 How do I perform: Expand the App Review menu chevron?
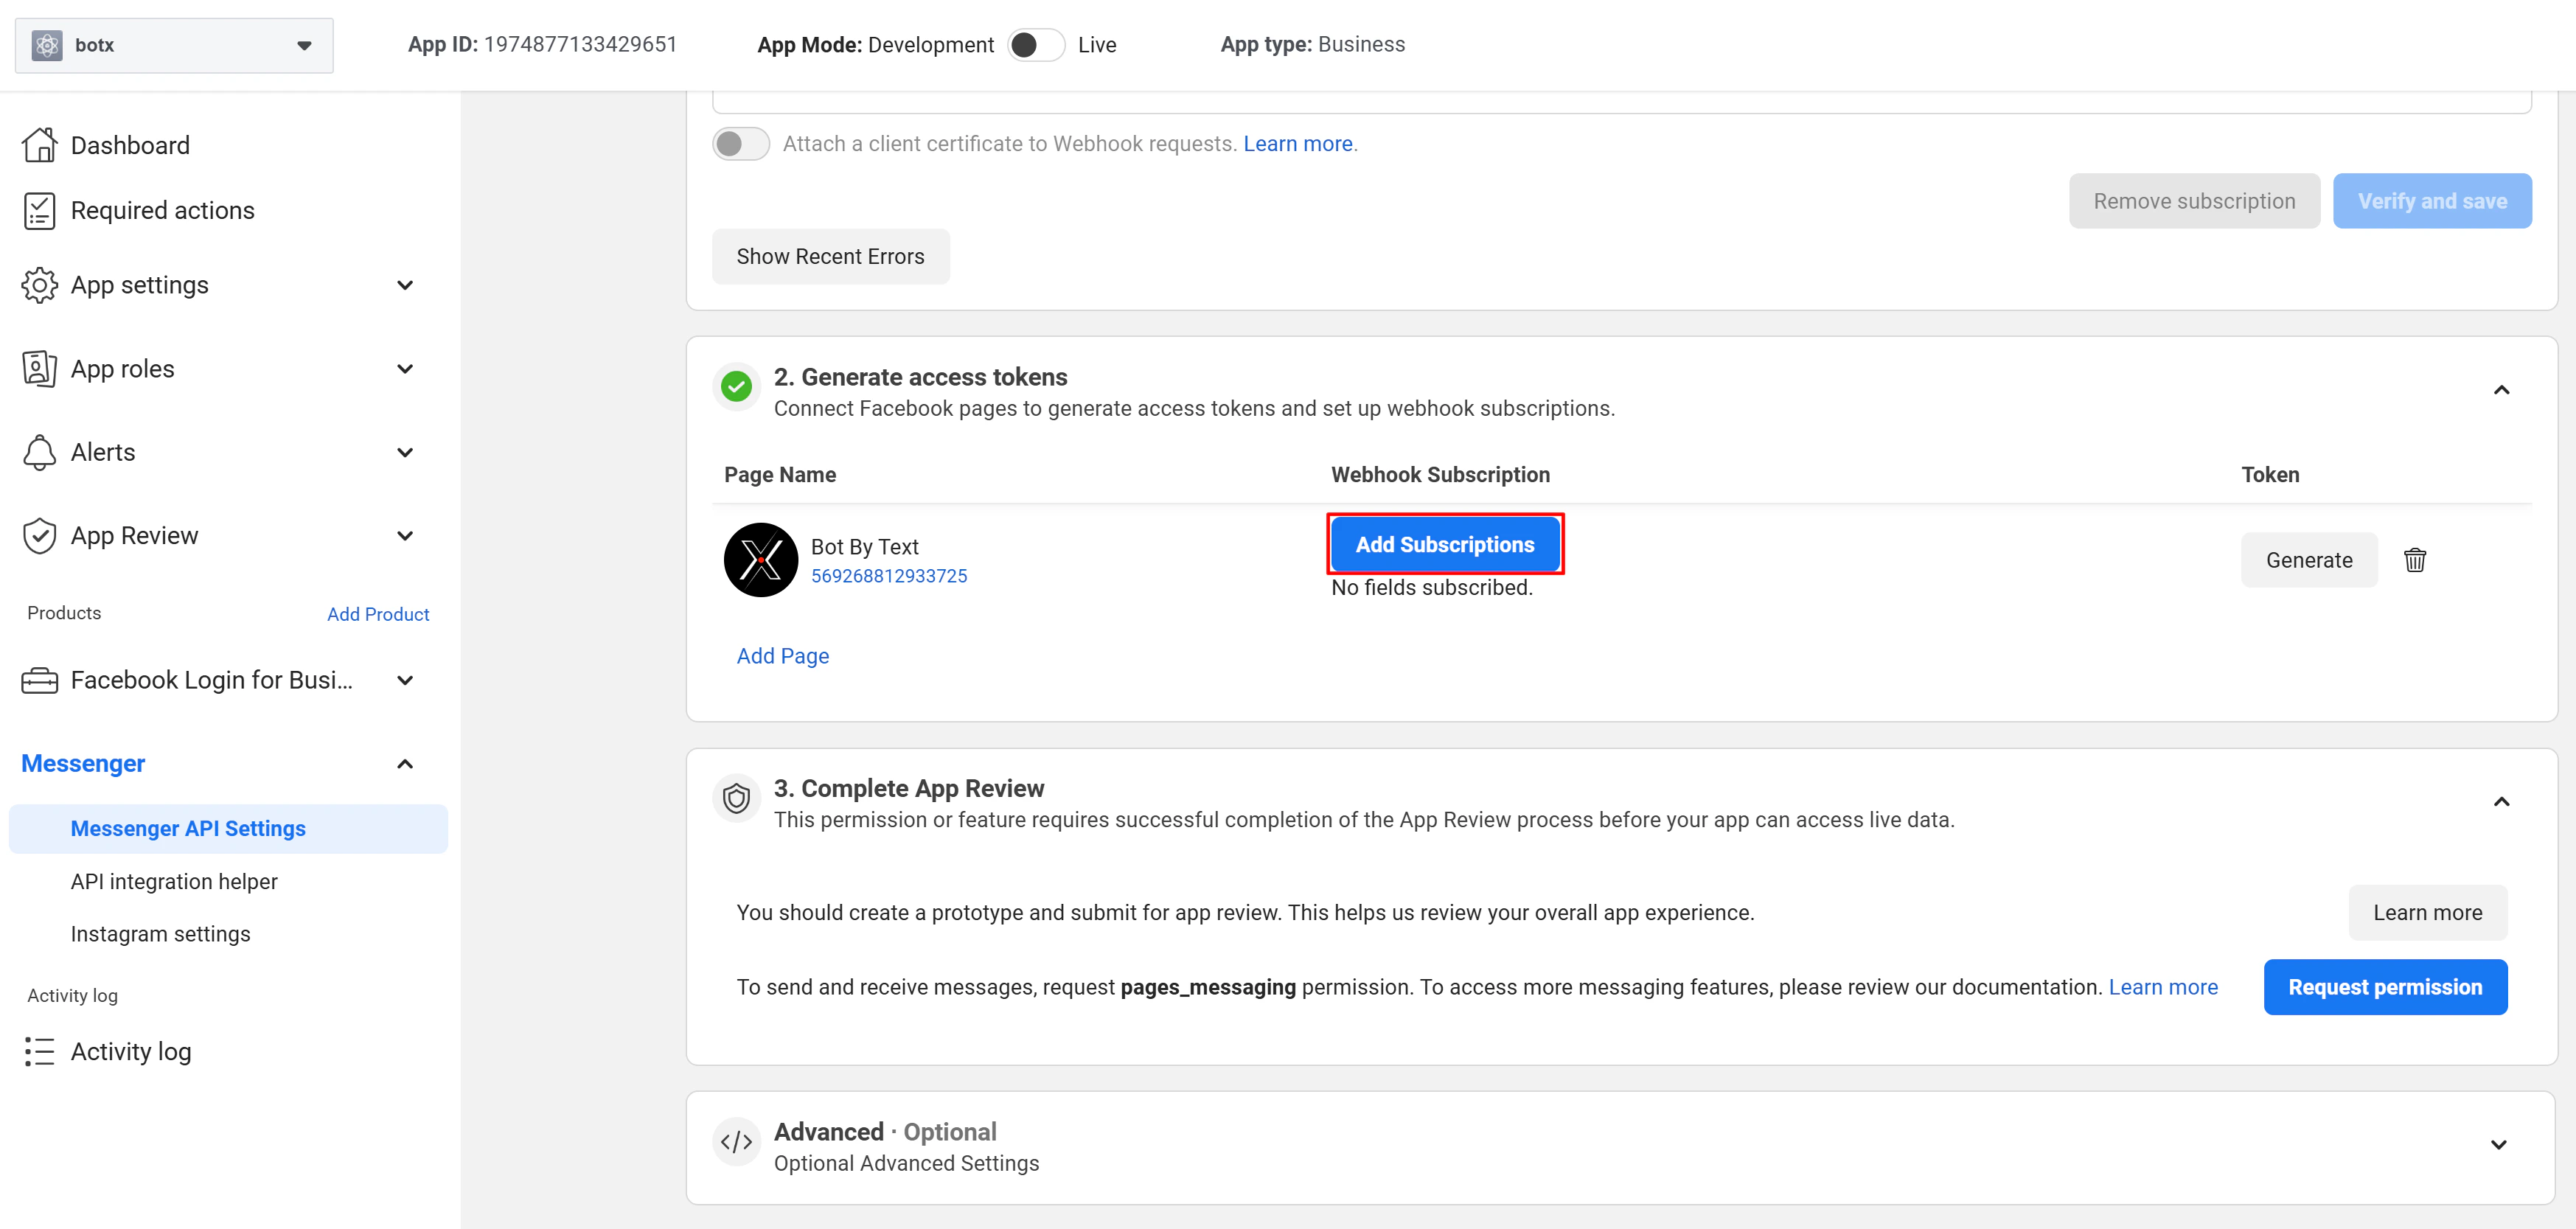tap(405, 536)
